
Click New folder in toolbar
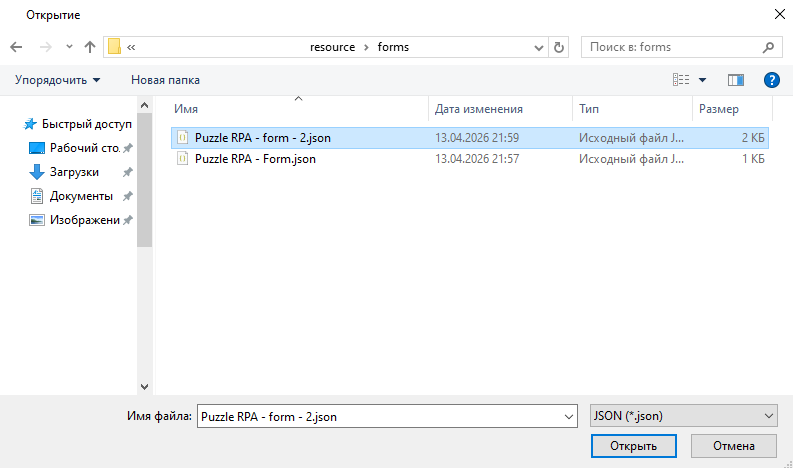coord(165,80)
